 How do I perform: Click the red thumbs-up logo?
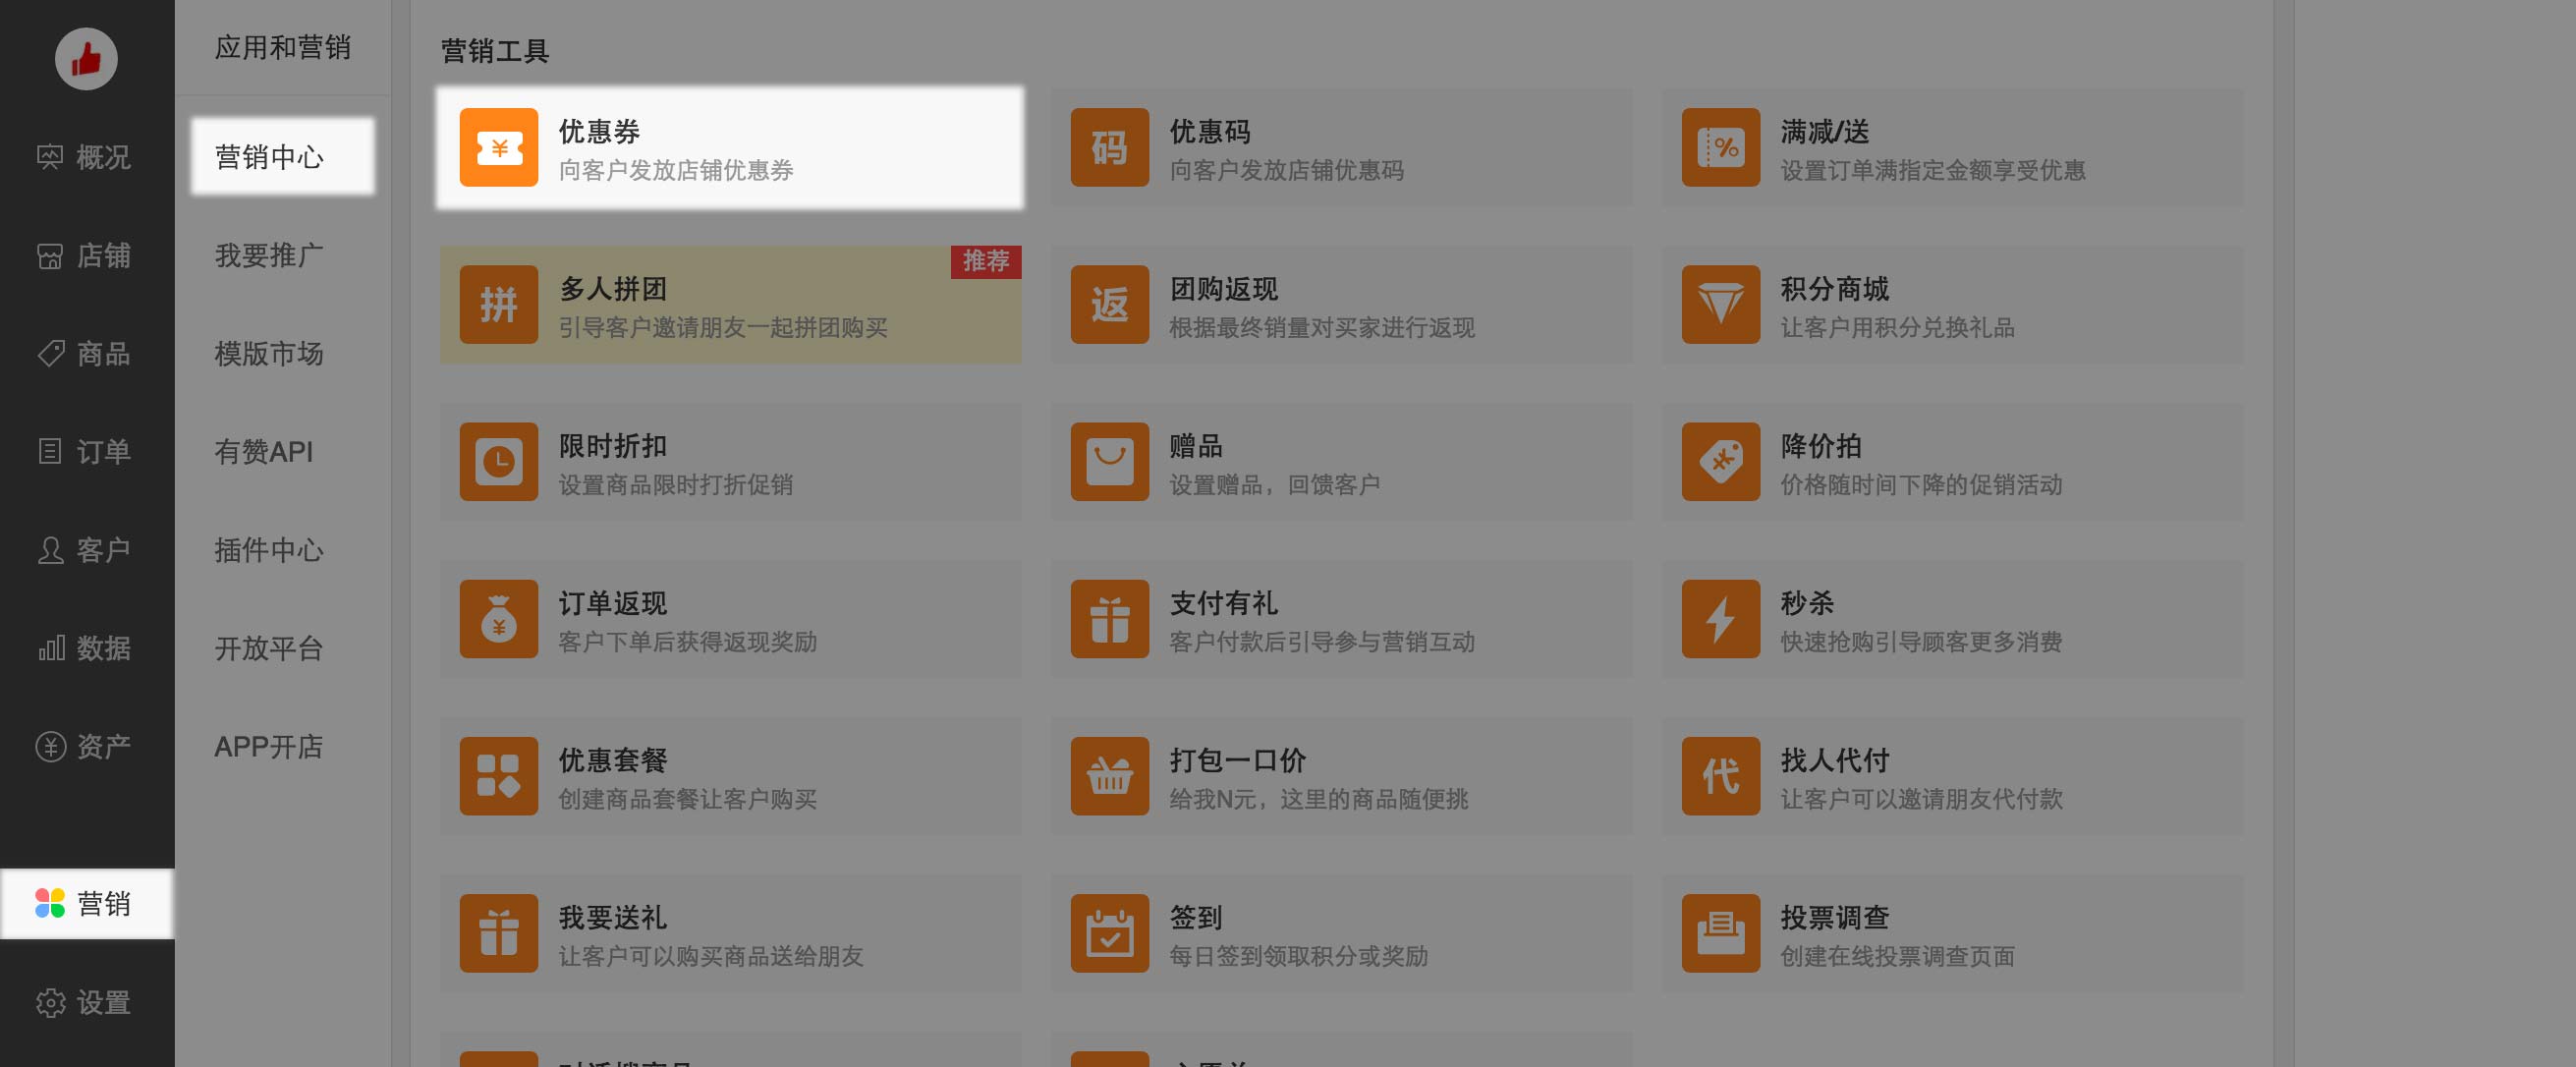[x=86, y=59]
